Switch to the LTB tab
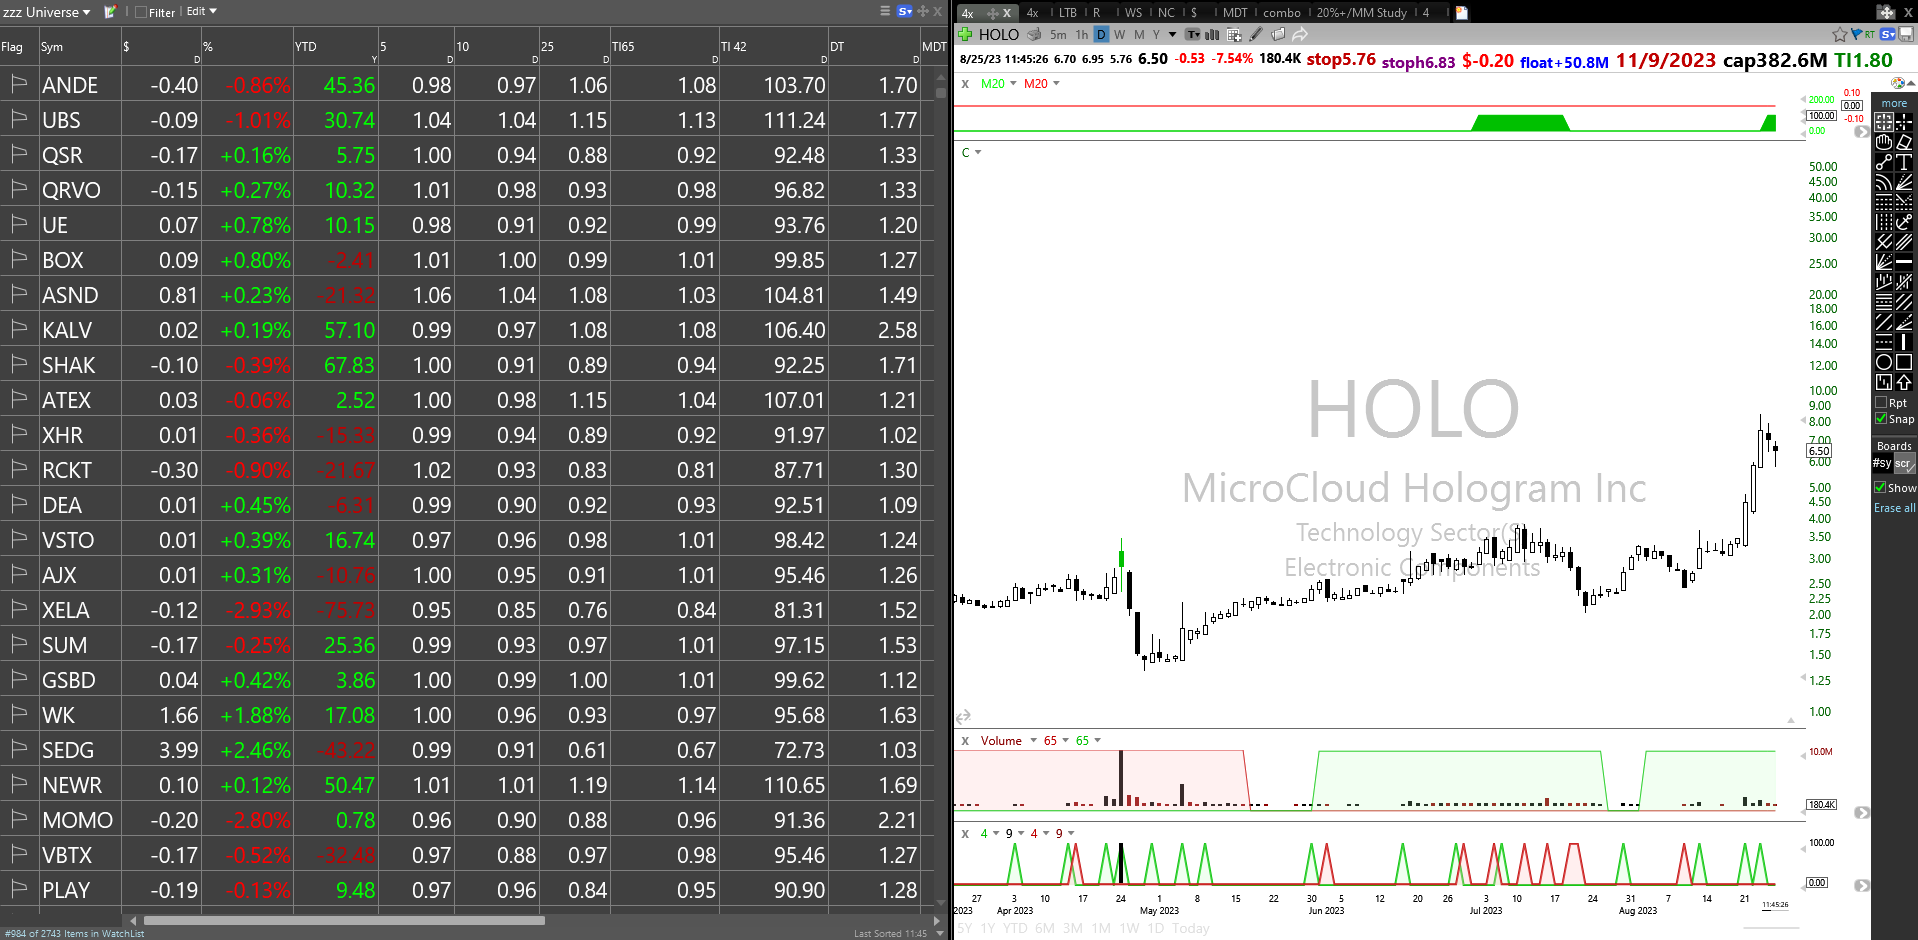The width and height of the screenshot is (1918, 940). pos(1068,13)
